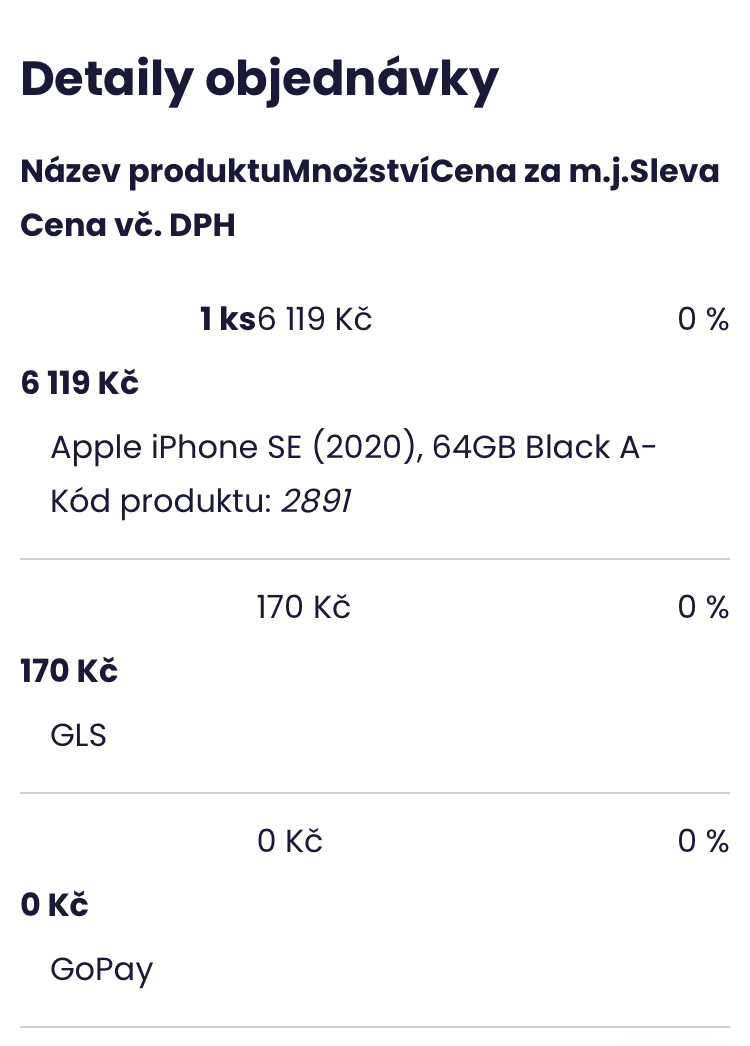Click the bold 0 Kč payment total

coord(55,905)
